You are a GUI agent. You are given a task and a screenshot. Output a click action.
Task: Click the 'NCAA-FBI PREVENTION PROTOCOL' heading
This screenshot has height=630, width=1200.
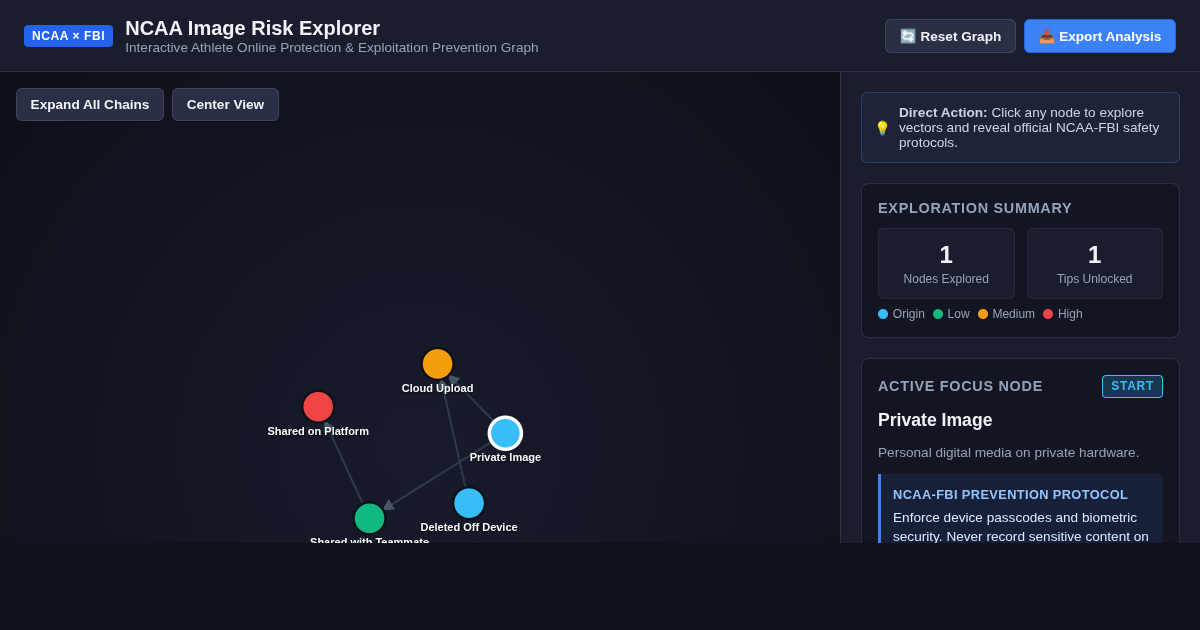coord(1010,494)
